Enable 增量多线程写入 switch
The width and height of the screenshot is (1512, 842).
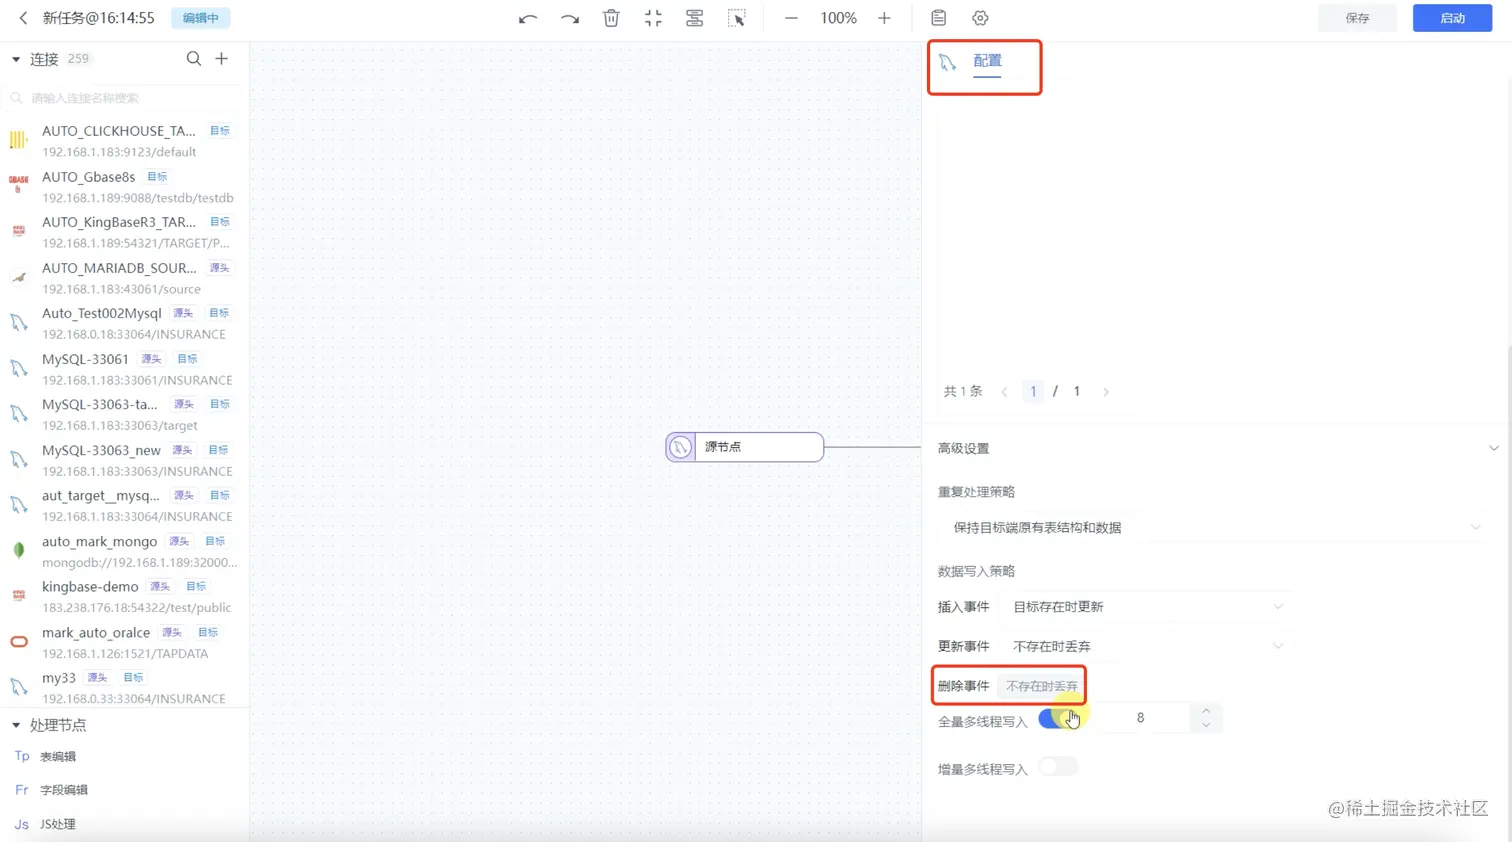pyautogui.click(x=1058, y=767)
